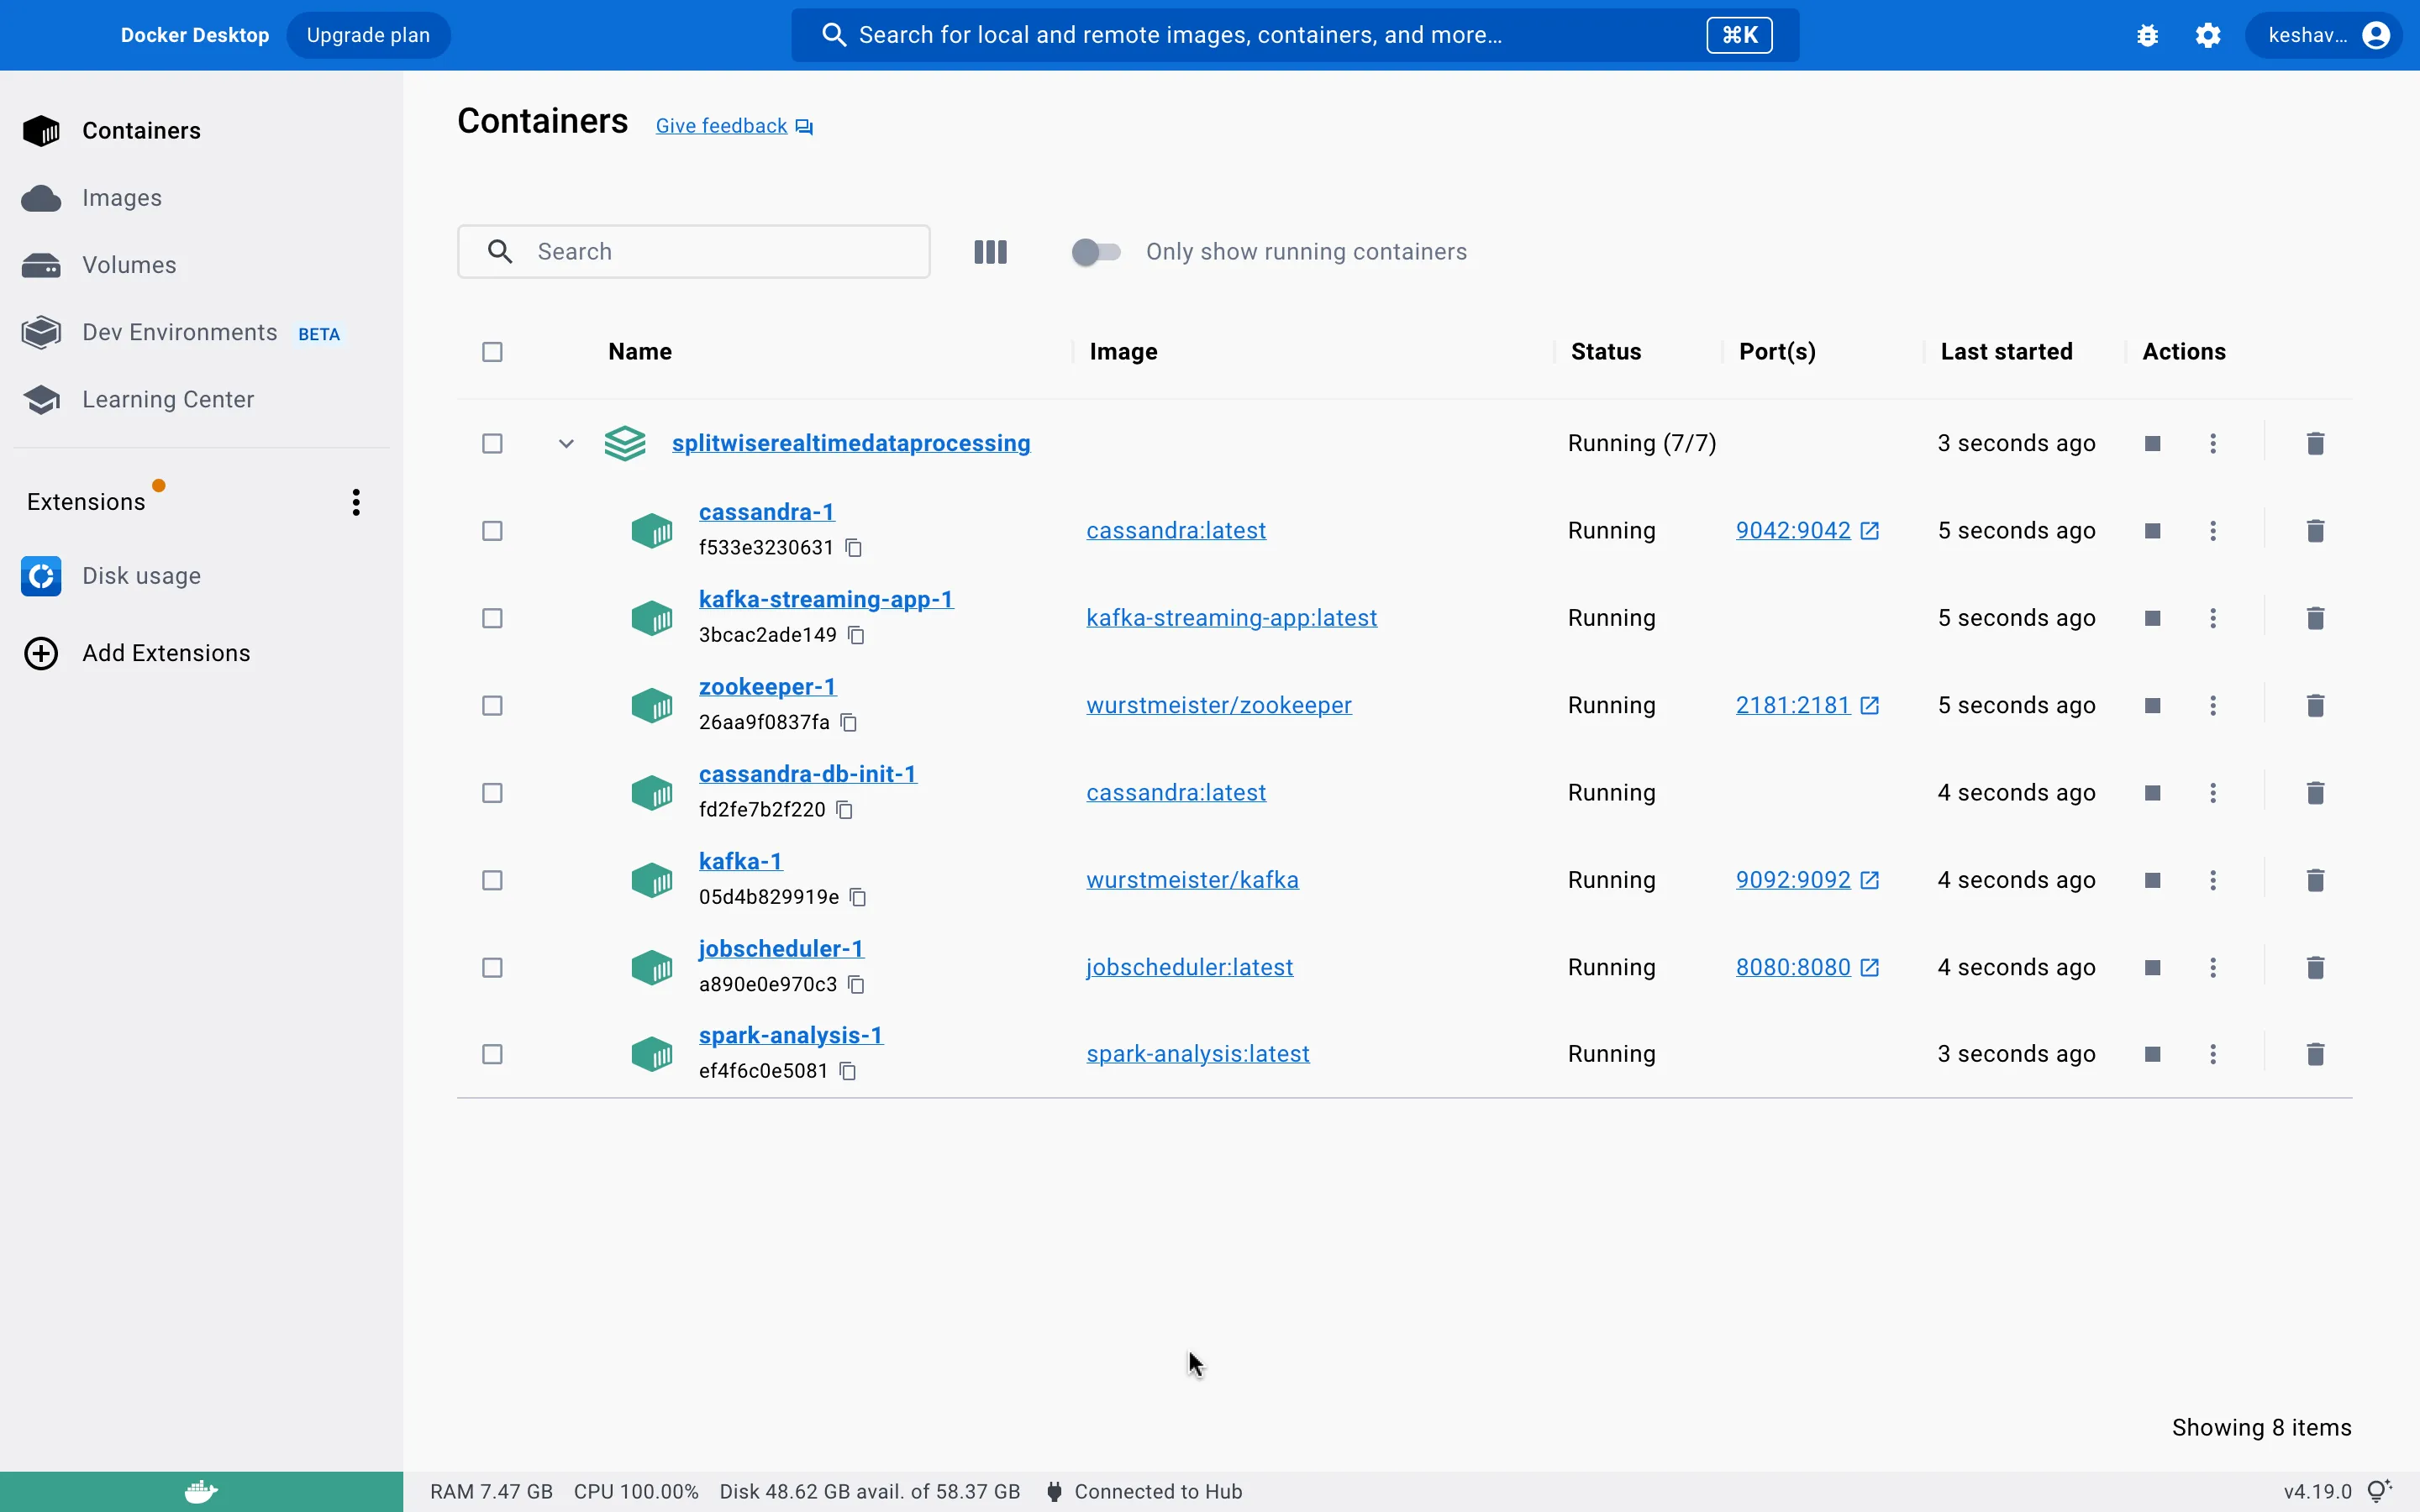Delete the zookeeper-1 container
This screenshot has width=2420, height=1512.
pyautogui.click(x=2315, y=706)
